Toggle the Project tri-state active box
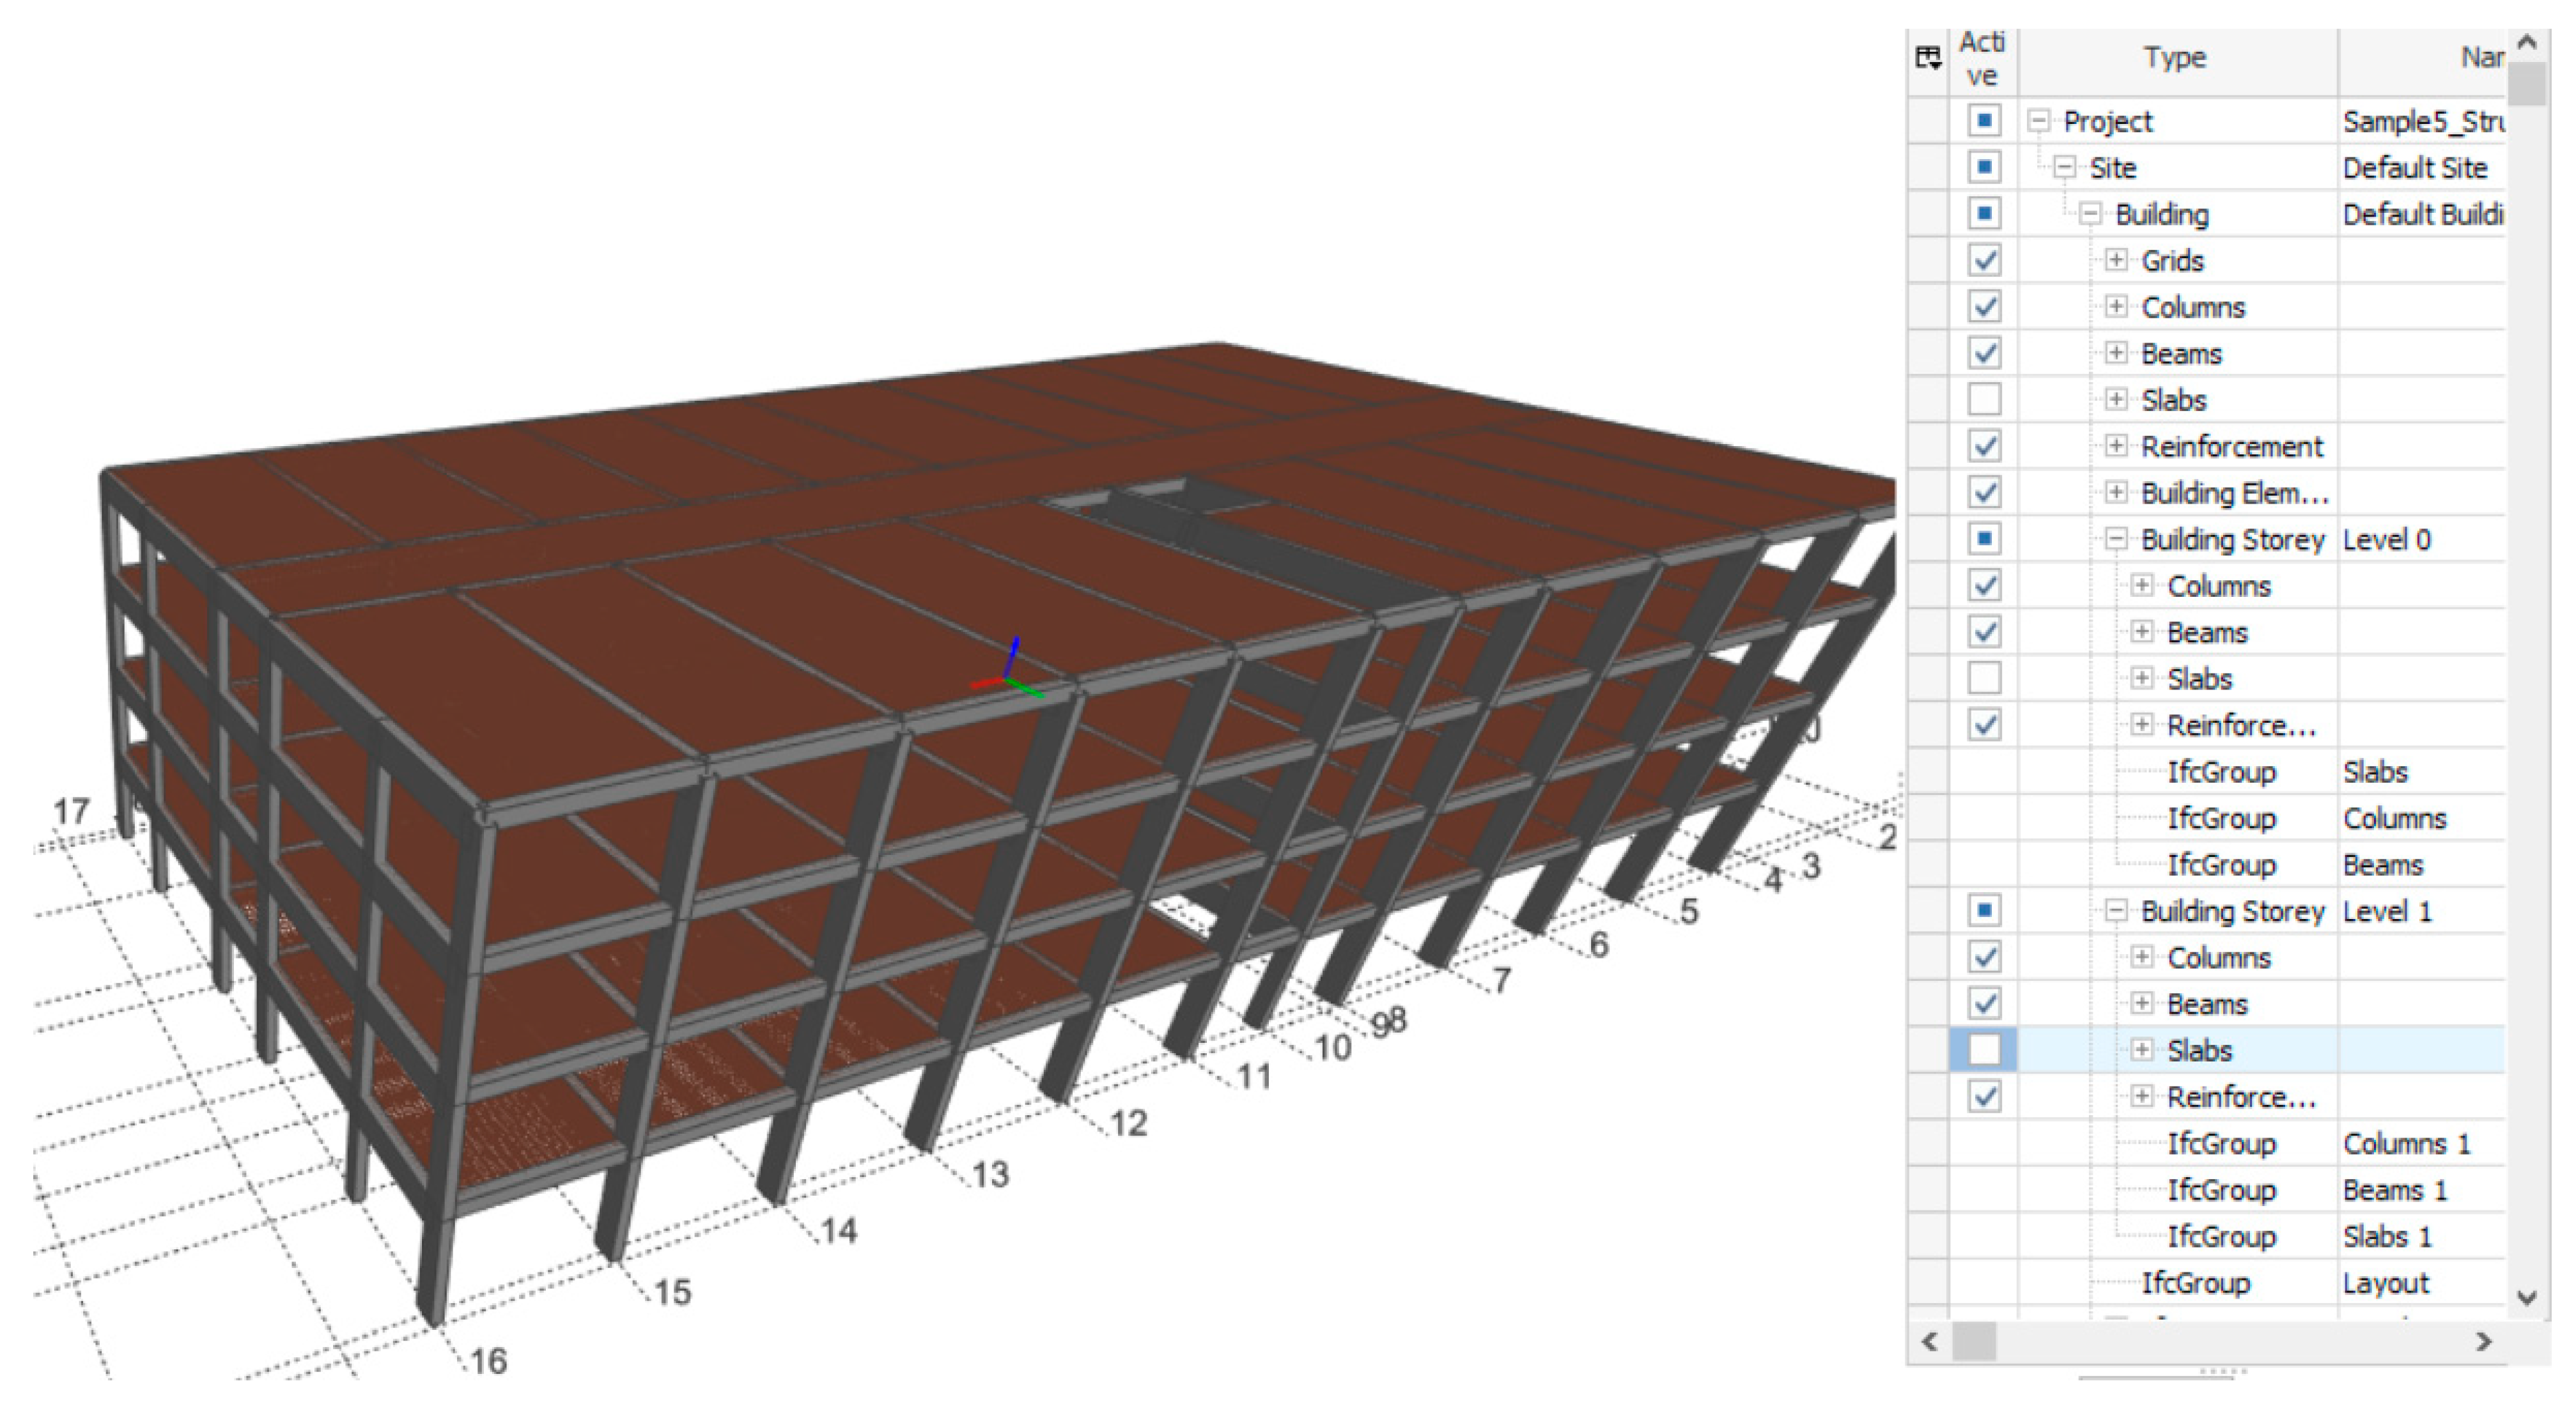The height and width of the screenshot is (1404, 2576). [x=1984, y=121]
